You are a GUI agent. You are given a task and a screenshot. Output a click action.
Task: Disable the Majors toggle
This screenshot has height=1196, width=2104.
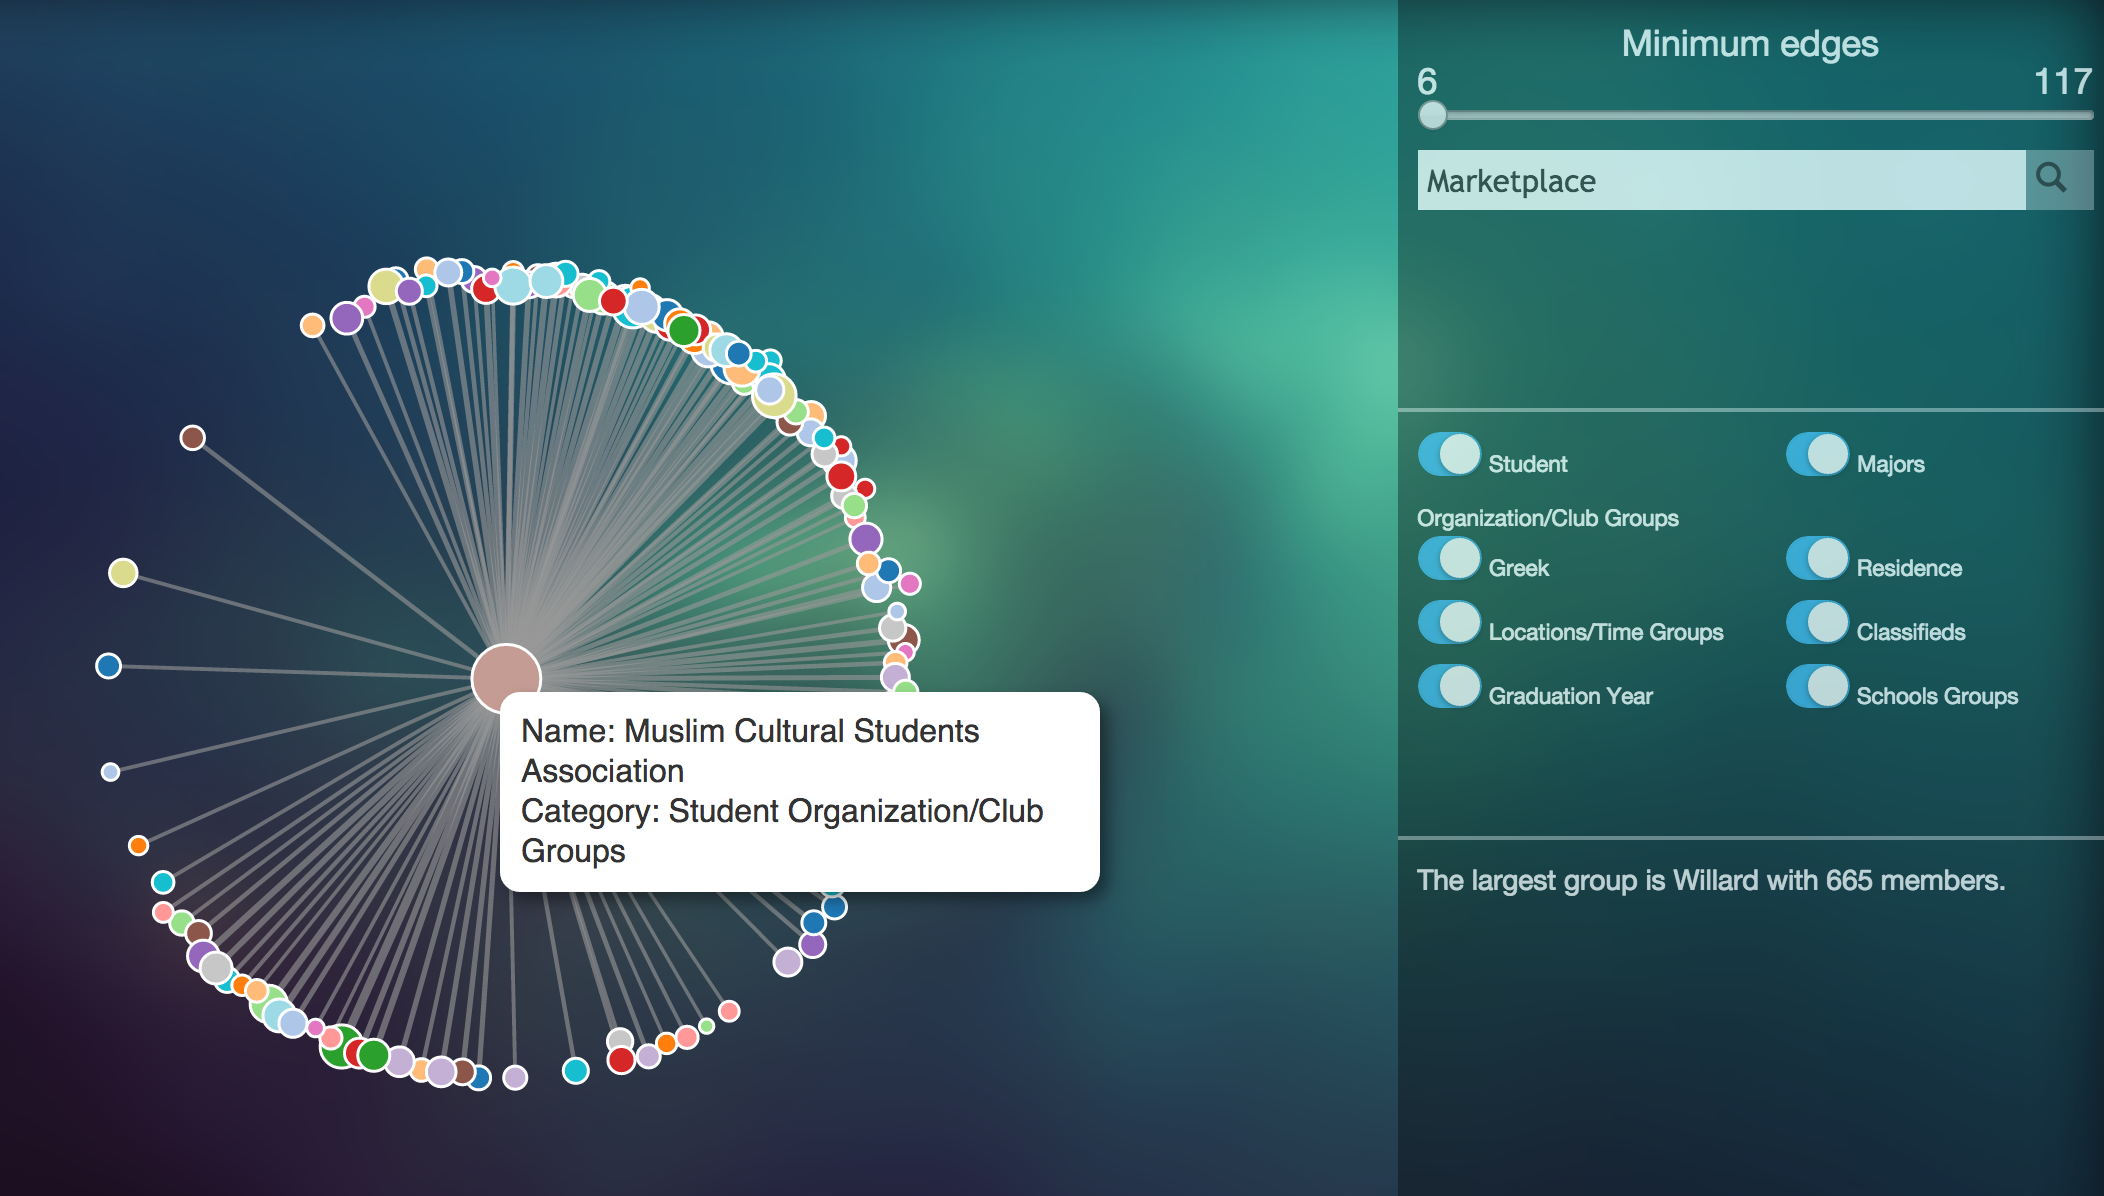coord(1817,454)
